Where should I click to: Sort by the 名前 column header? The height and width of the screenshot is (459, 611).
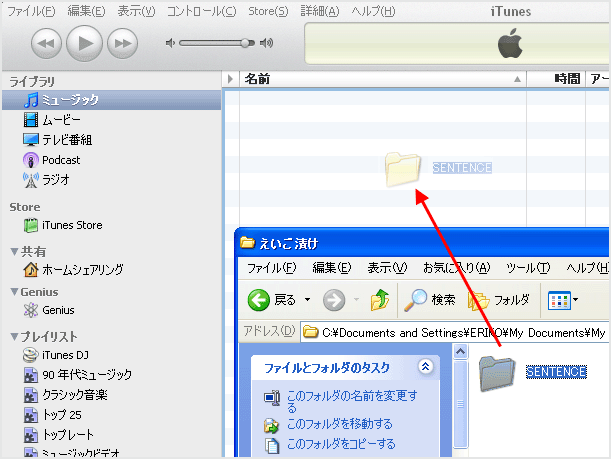click(x=383, y=79)
